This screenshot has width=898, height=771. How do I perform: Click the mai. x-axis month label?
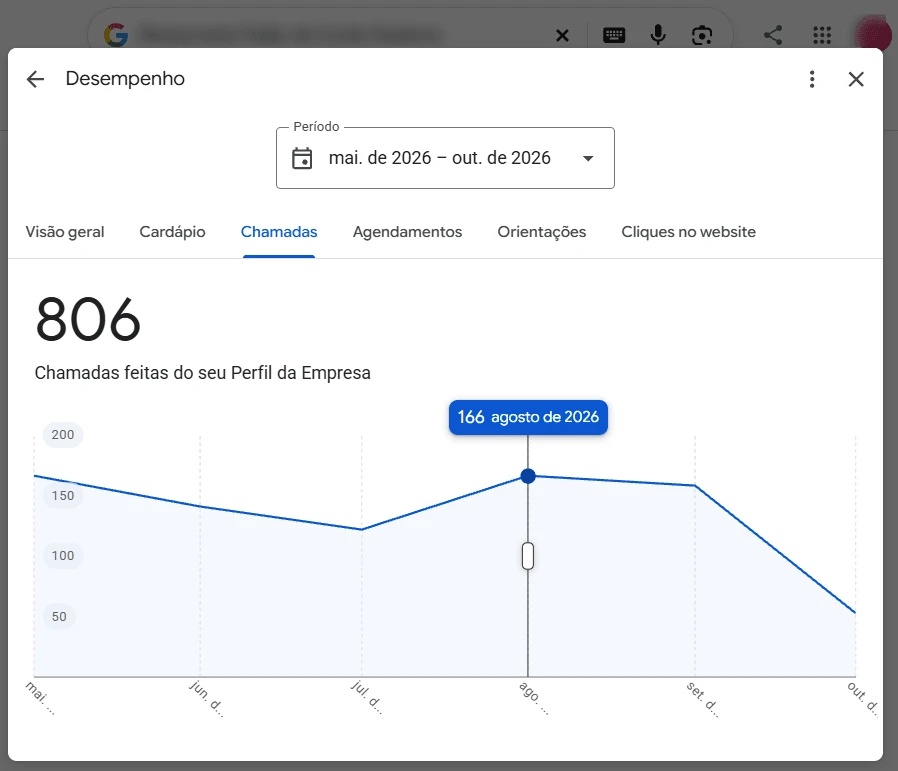tap(41, 698)
